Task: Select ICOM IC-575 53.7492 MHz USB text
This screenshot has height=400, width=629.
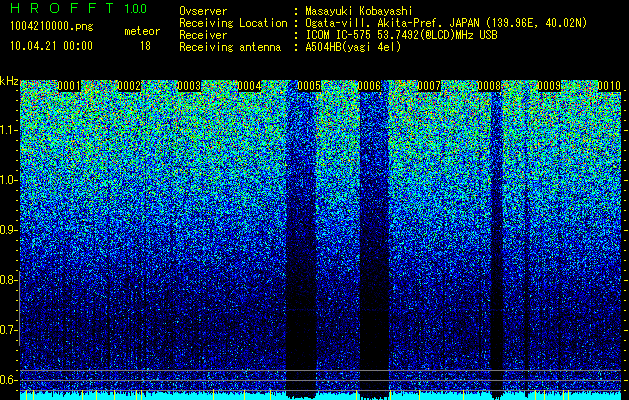Action: [x=401, y=35]
